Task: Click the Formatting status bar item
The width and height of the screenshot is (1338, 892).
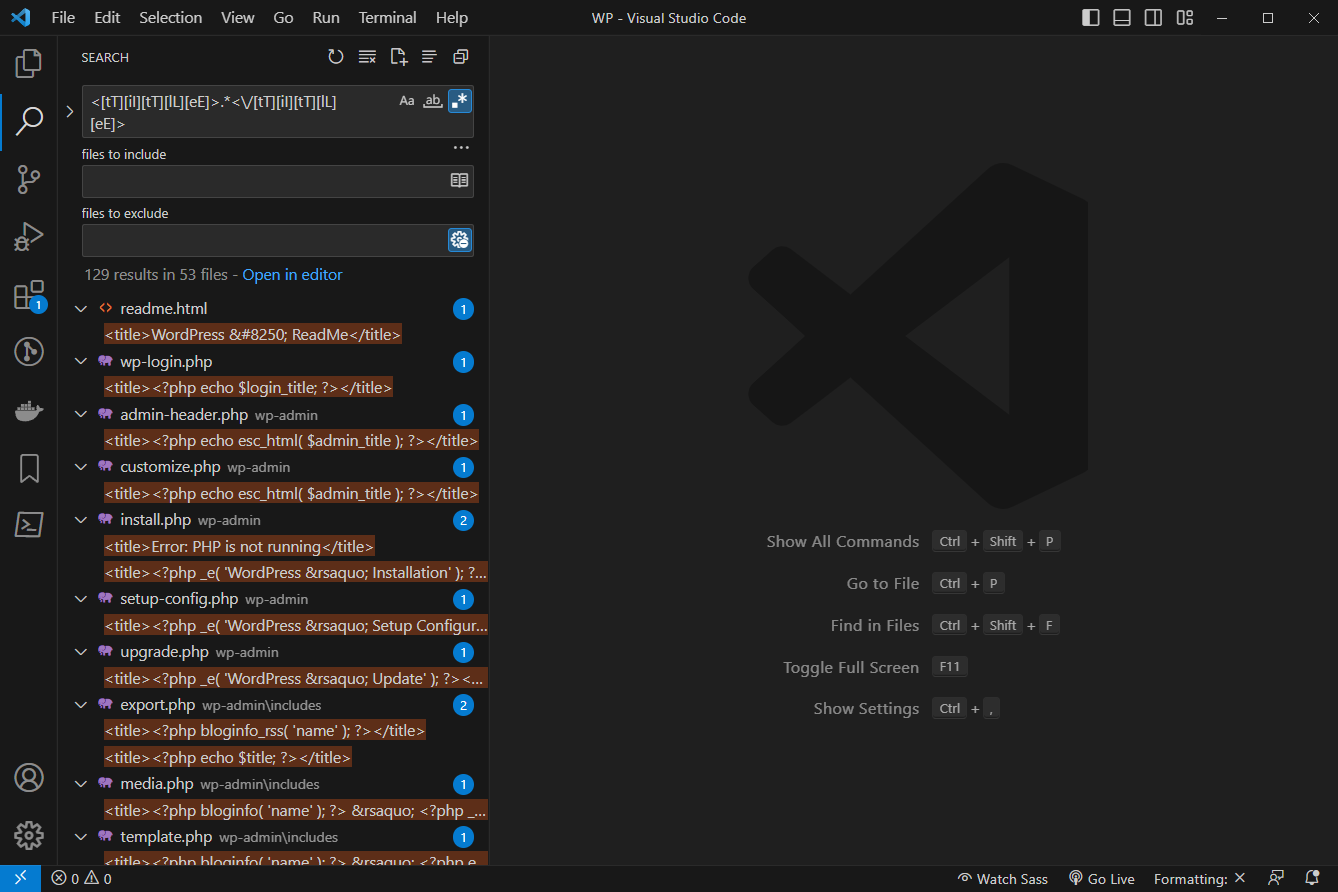Action: pos(1199,879)
